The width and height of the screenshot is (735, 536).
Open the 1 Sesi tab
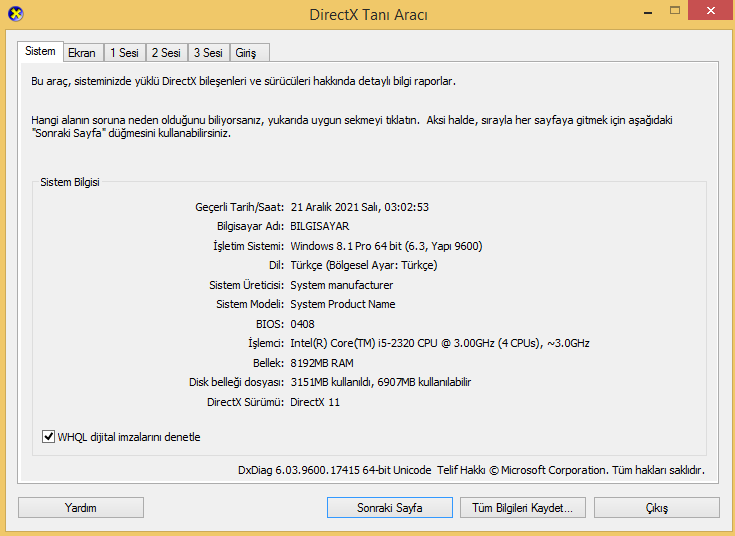click(x=124, y=53)
